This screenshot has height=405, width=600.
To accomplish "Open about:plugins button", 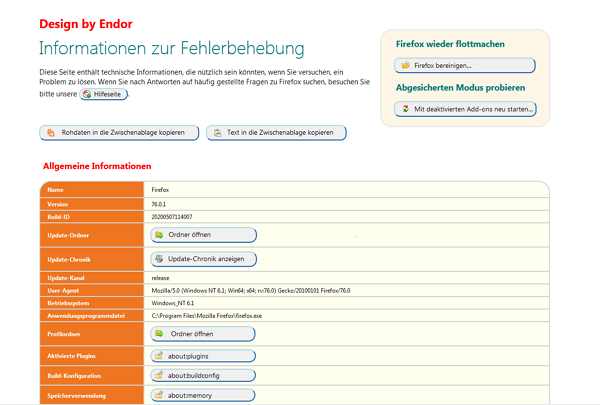I will coord(203,356).
